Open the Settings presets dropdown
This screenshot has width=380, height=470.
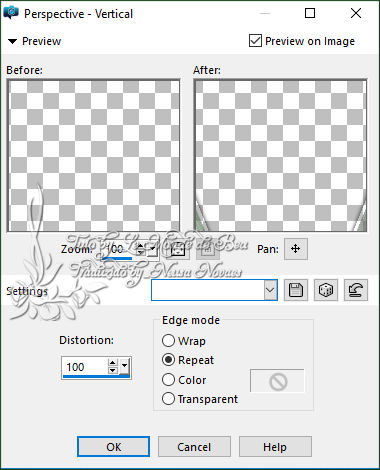(270, 290)
